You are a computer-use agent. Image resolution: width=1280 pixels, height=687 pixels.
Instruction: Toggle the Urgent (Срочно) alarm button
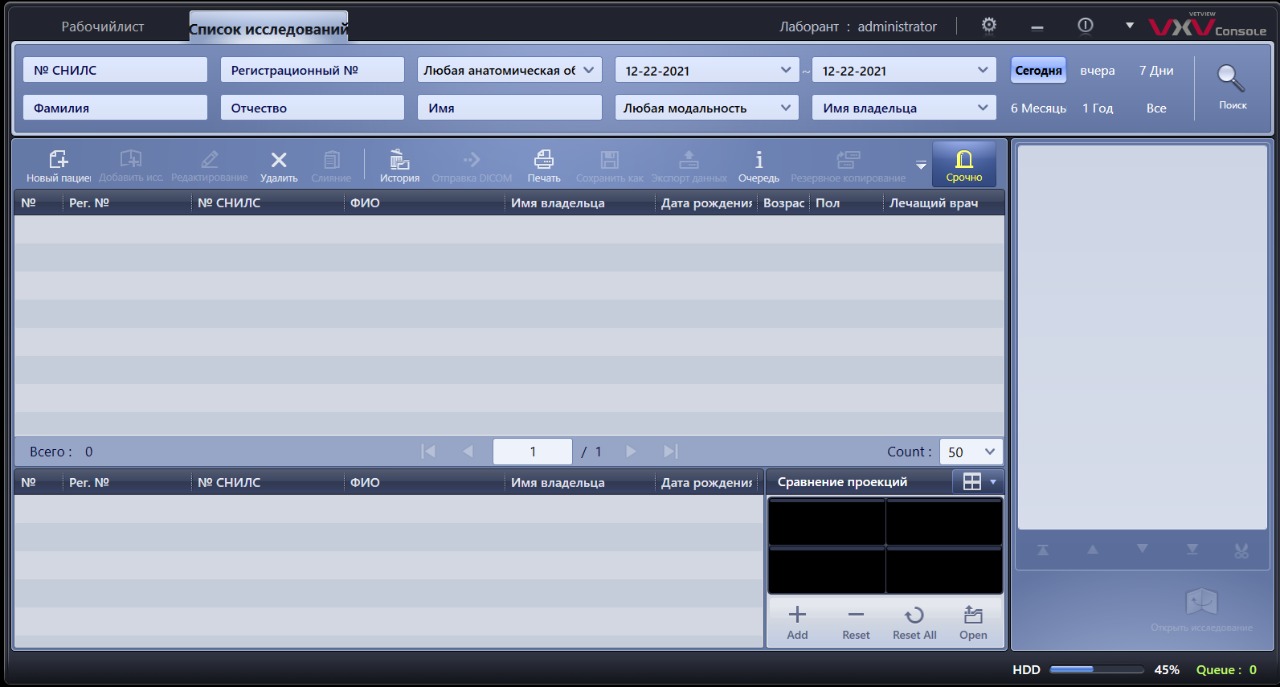[964, 165]
